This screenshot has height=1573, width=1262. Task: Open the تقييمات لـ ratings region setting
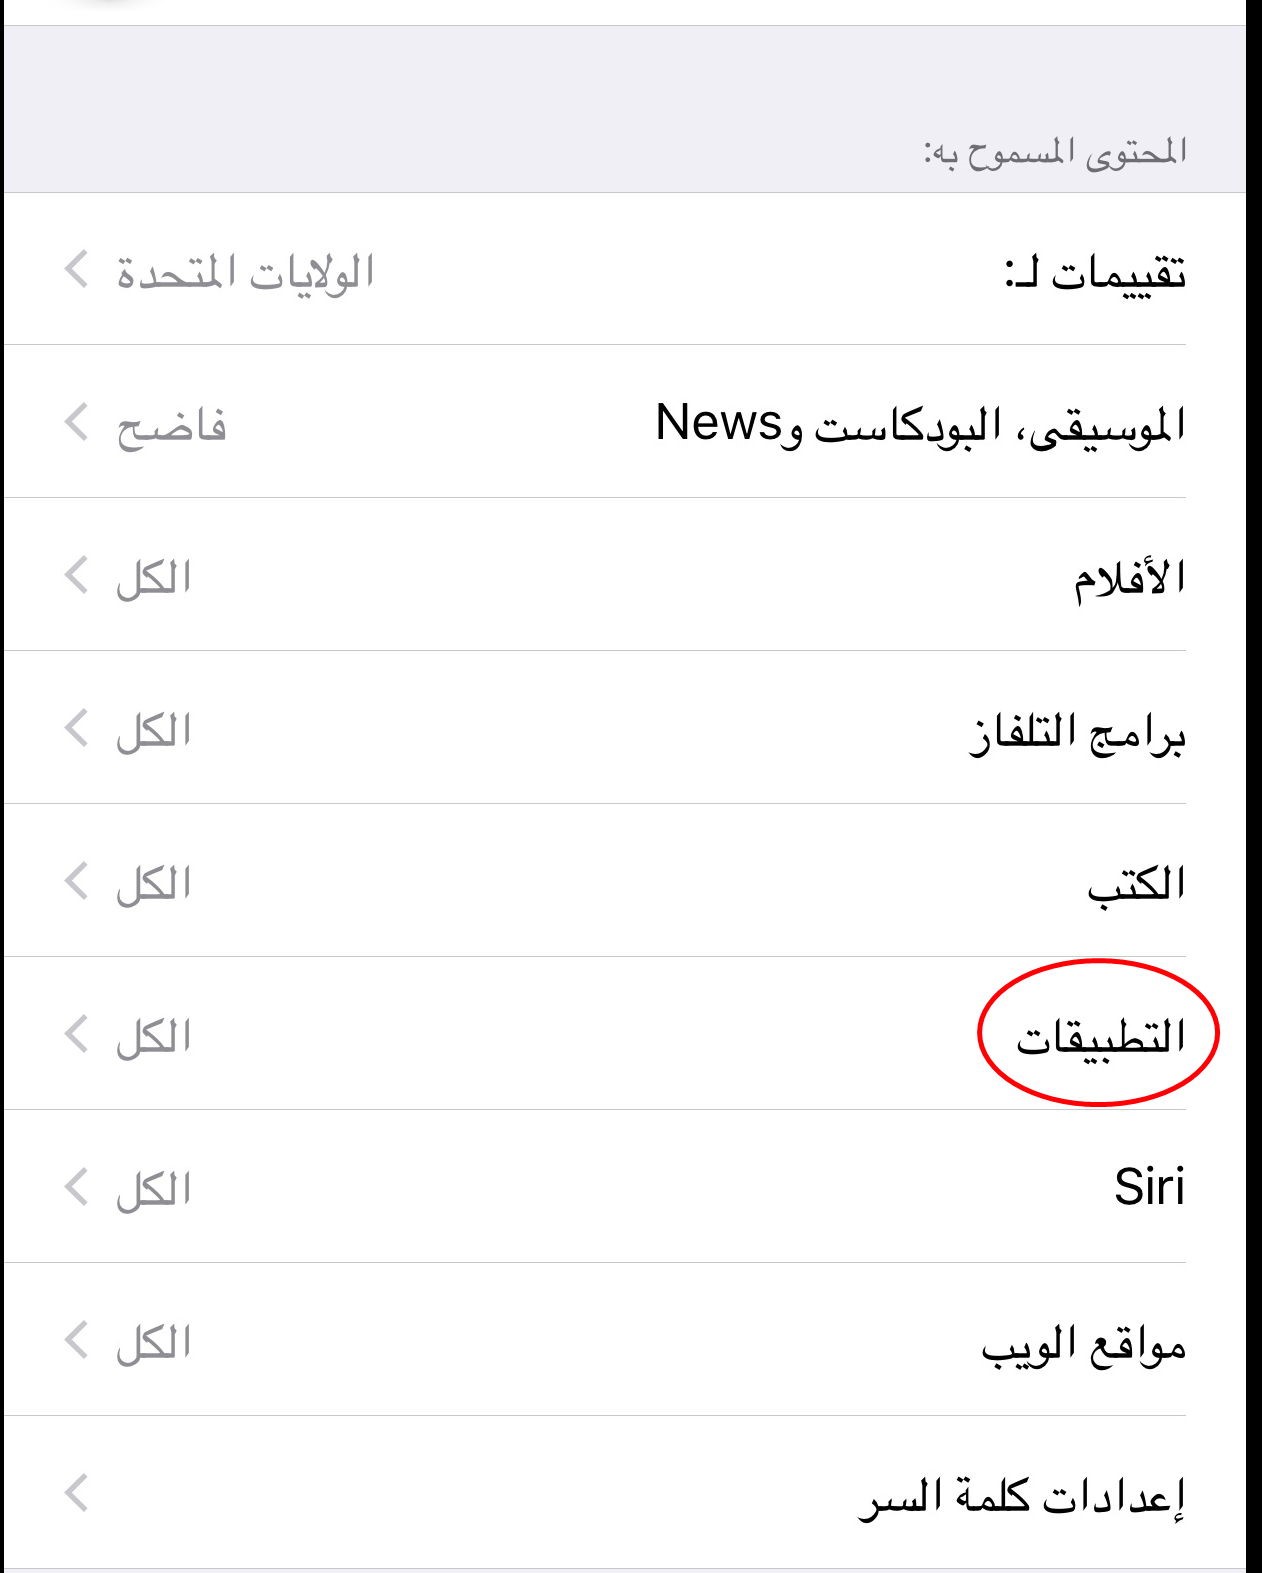(1094, 272)
